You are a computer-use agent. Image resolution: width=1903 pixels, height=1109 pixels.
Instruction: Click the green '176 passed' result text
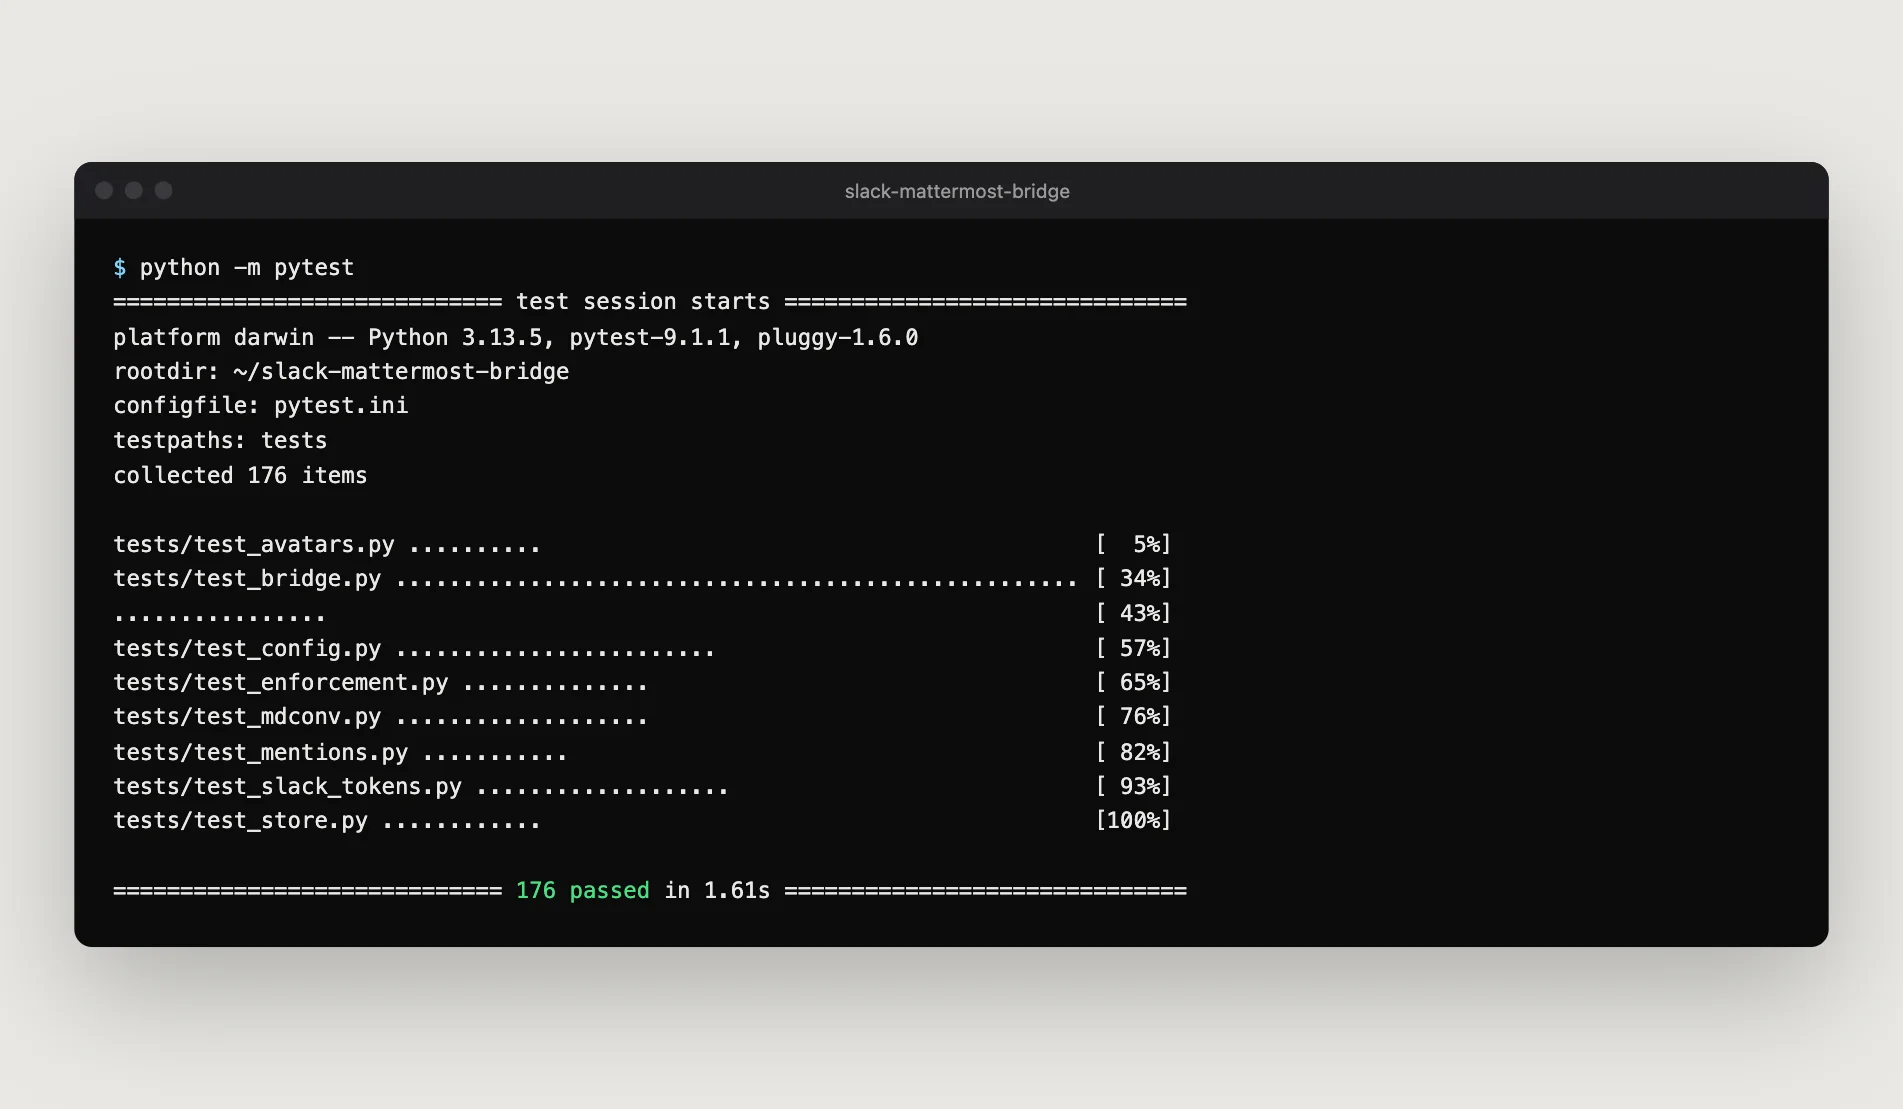click(x=583, y=891)
